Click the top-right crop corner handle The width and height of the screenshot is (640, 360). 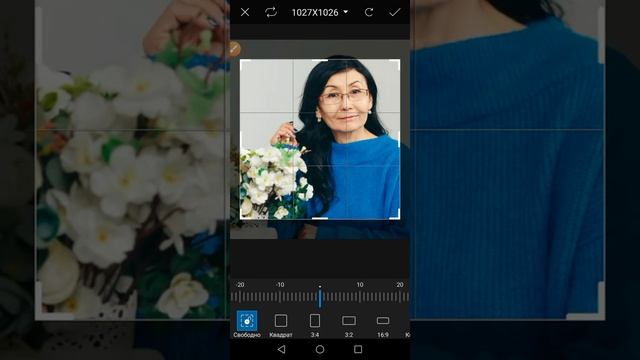(x=396, y=63)
